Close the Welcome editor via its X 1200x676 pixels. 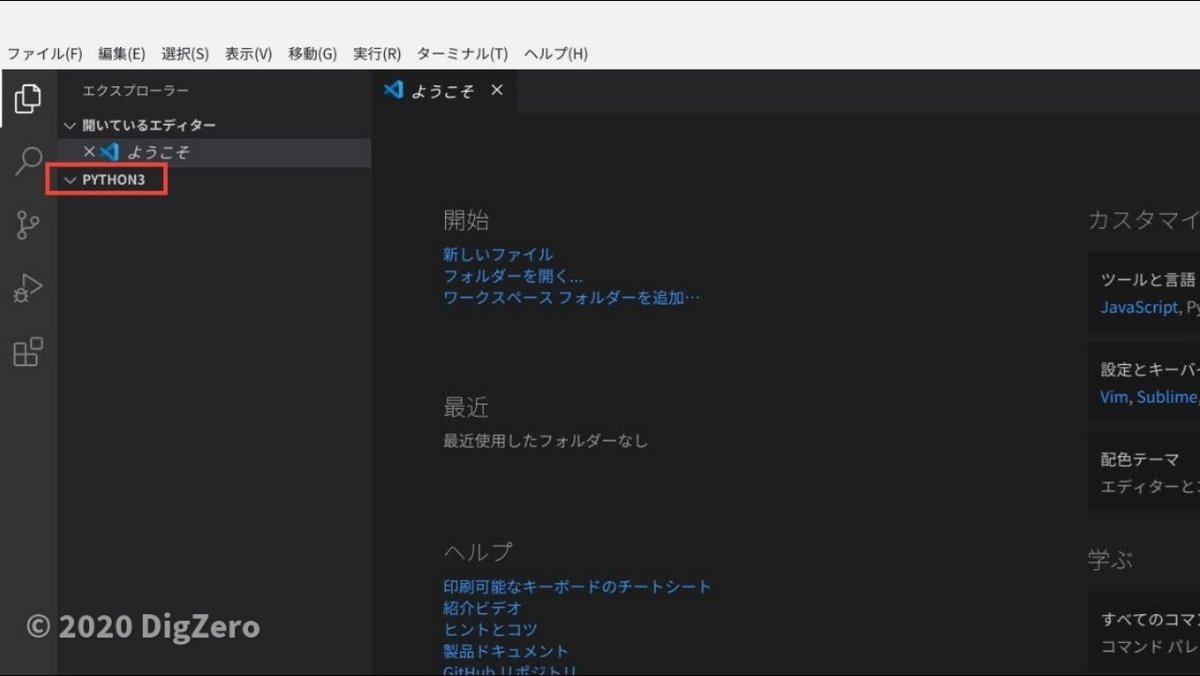(x=497, y=90)
